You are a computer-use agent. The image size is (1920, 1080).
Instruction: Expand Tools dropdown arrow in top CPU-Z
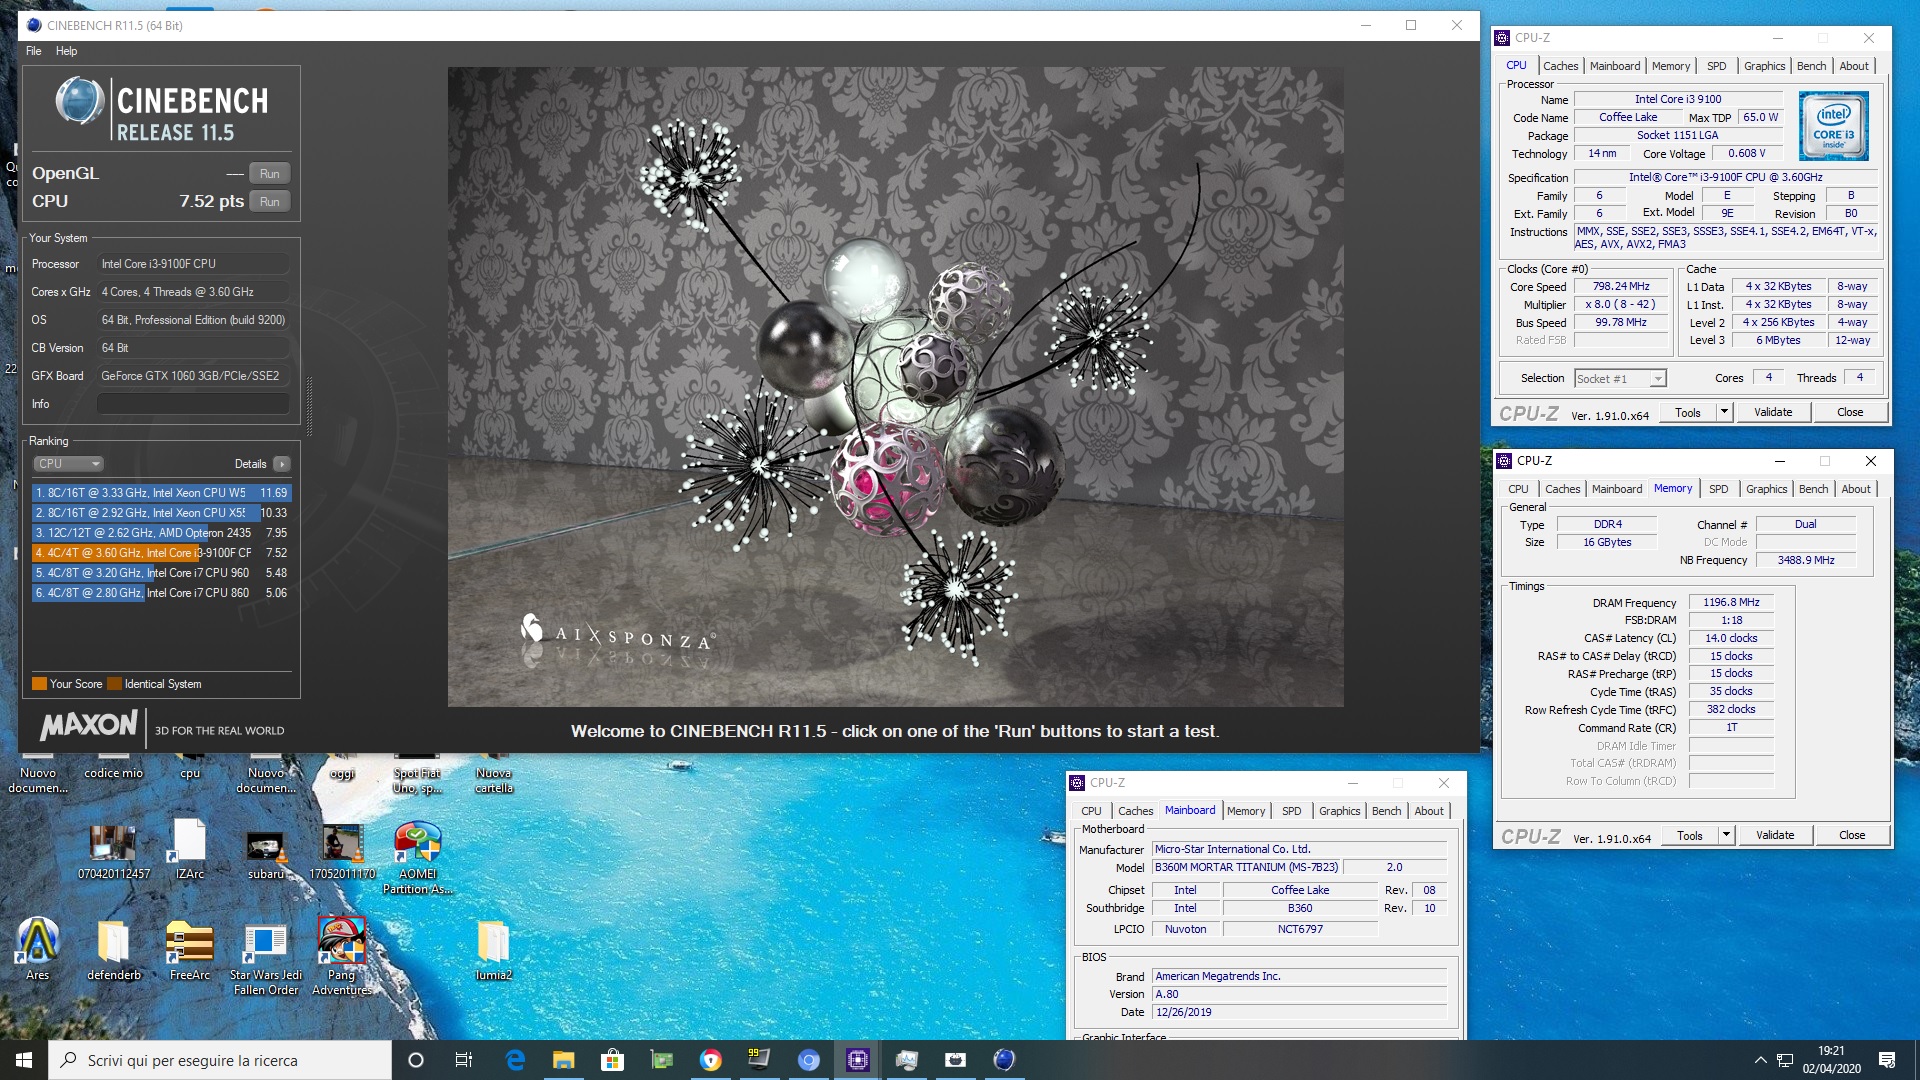[x=1724, y=412]
